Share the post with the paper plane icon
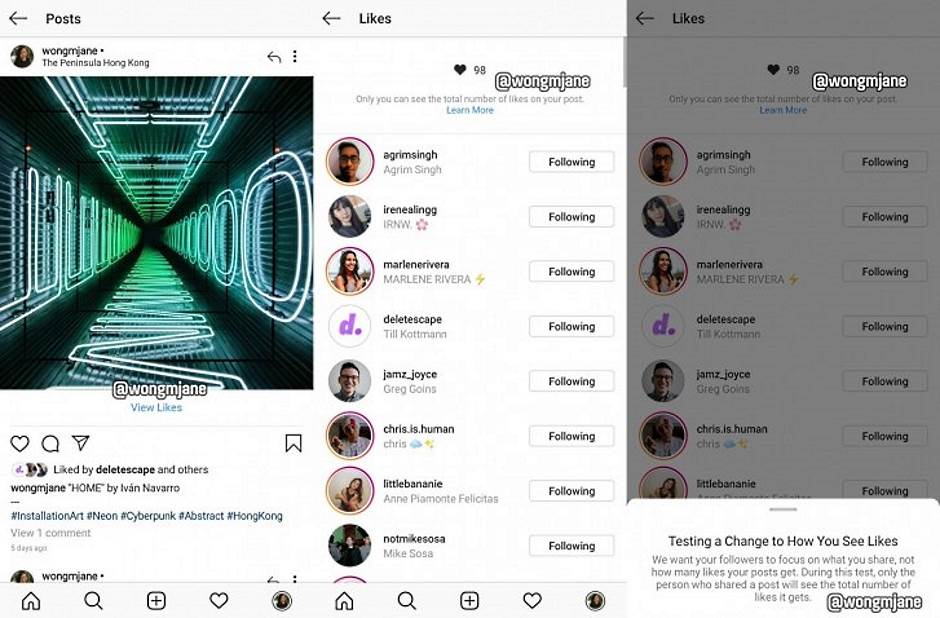The image size is (940, 618). [80, 443]
